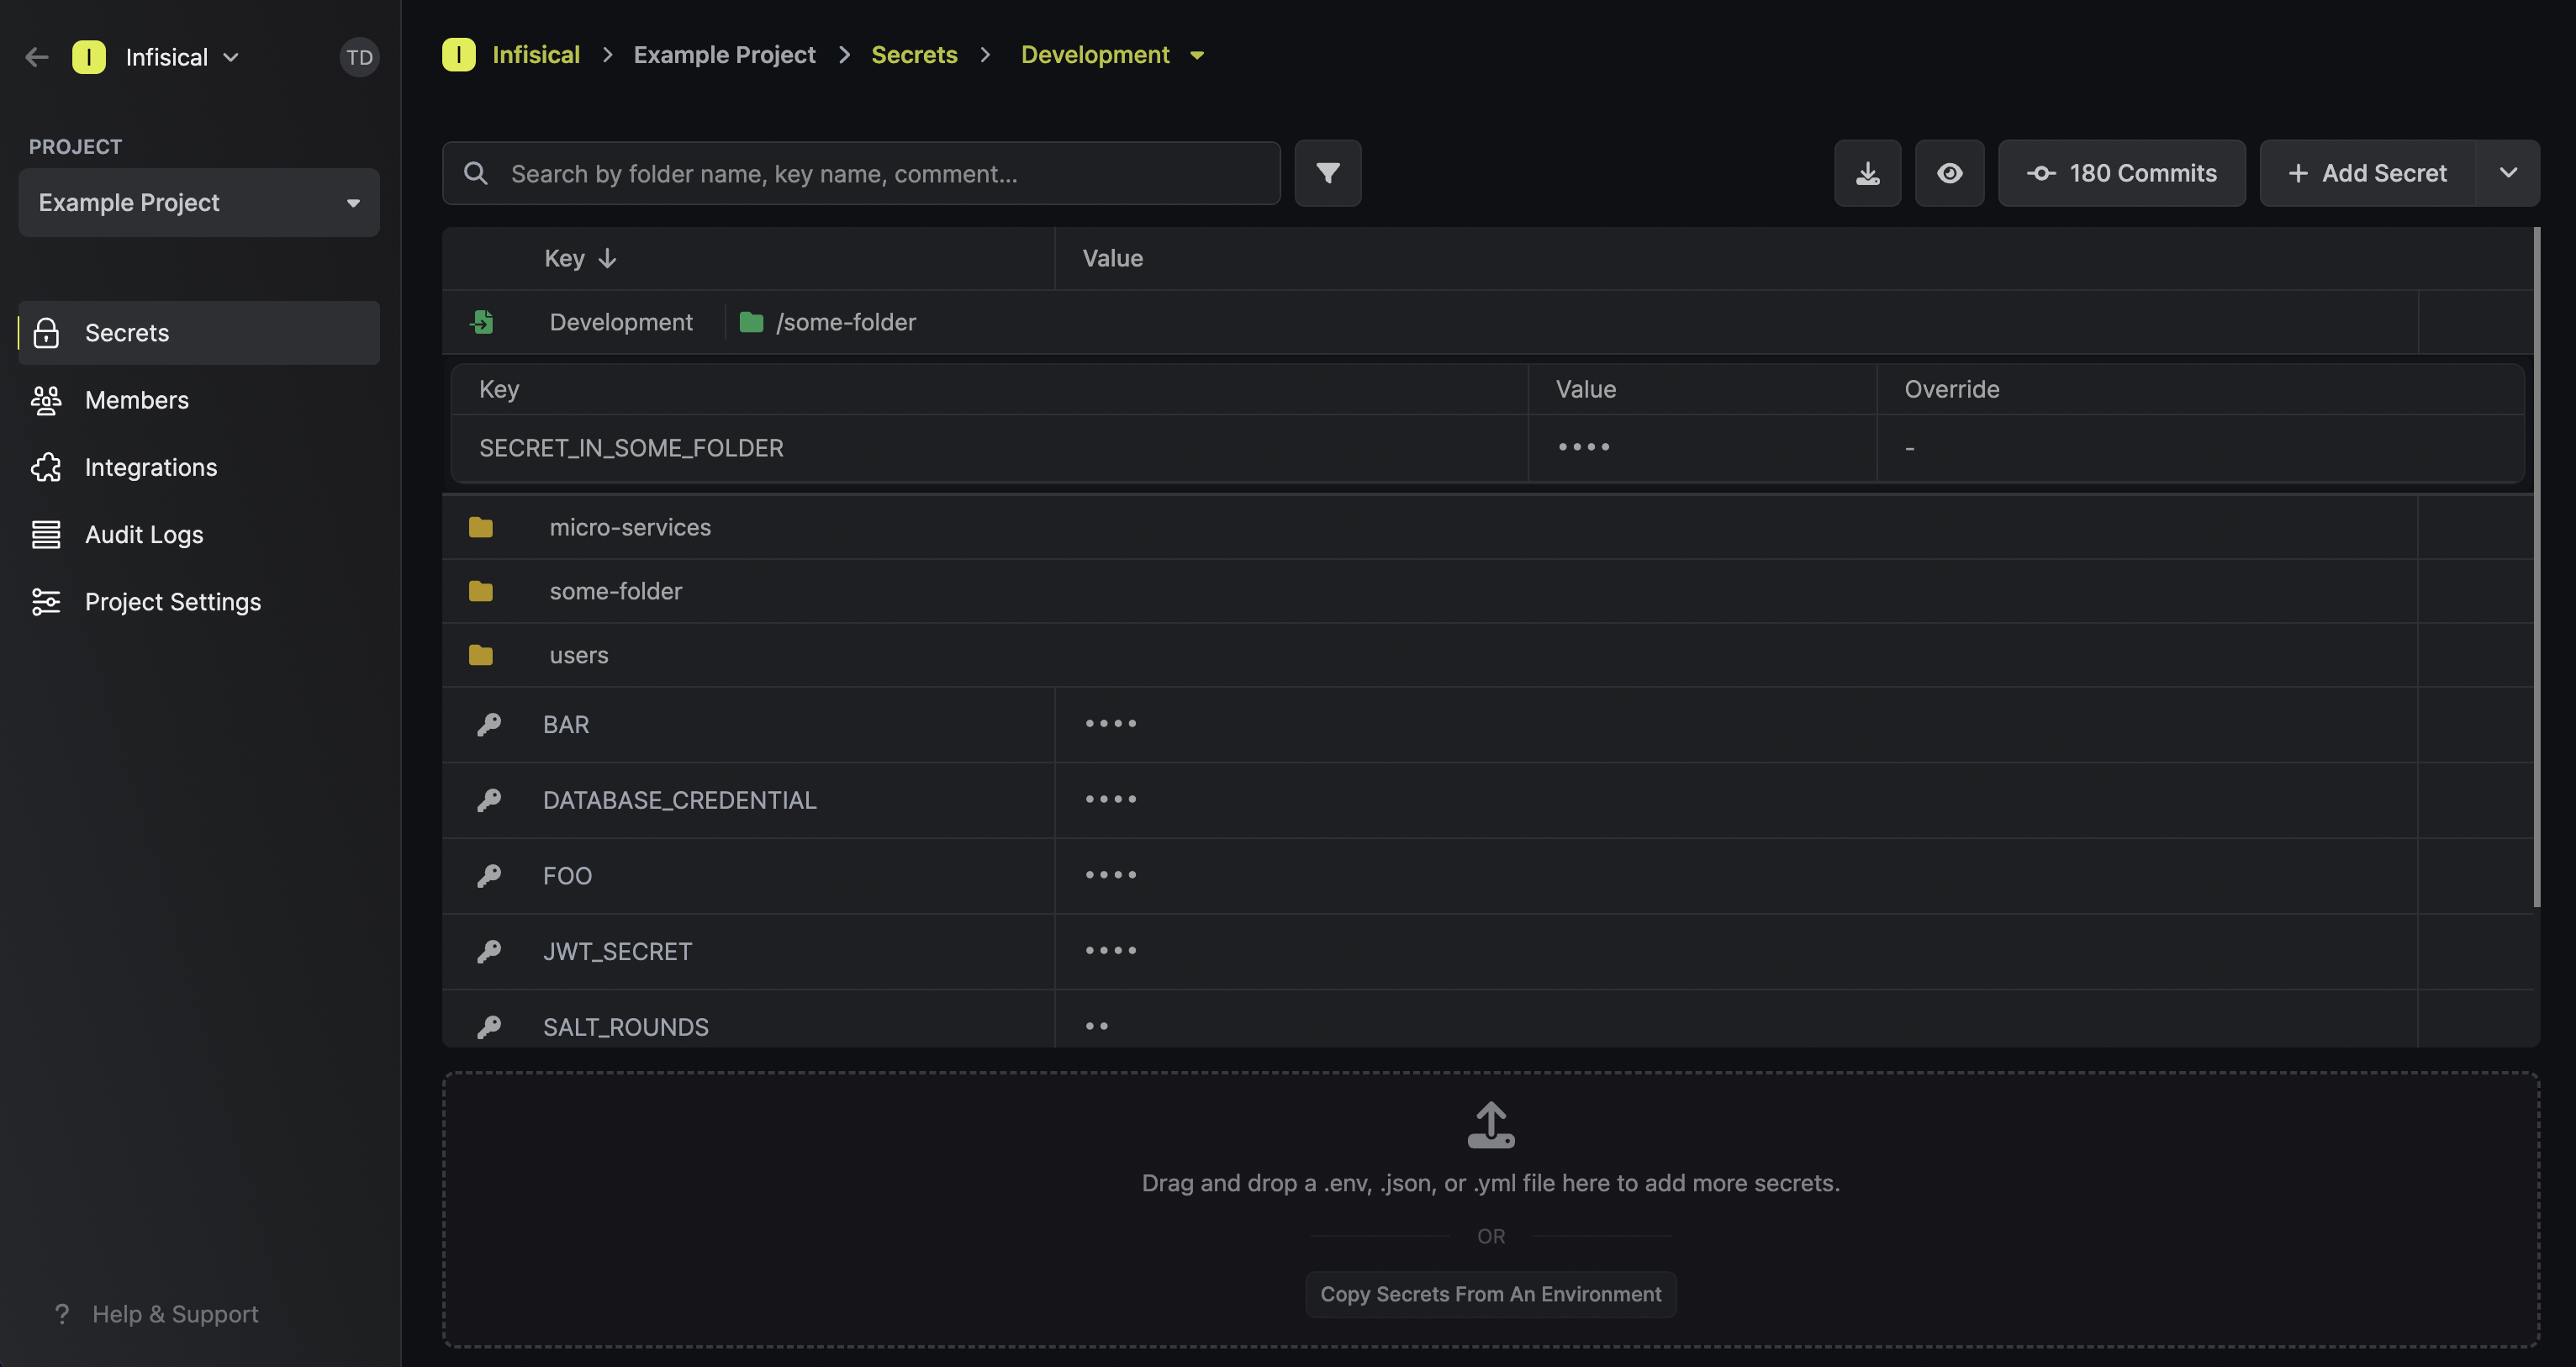Focus the secrets search field

tap(861, 173)
